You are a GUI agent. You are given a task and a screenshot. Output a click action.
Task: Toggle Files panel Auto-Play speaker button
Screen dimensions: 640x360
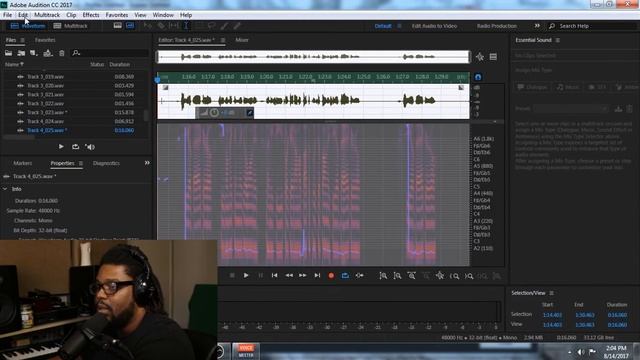point(90,147)
